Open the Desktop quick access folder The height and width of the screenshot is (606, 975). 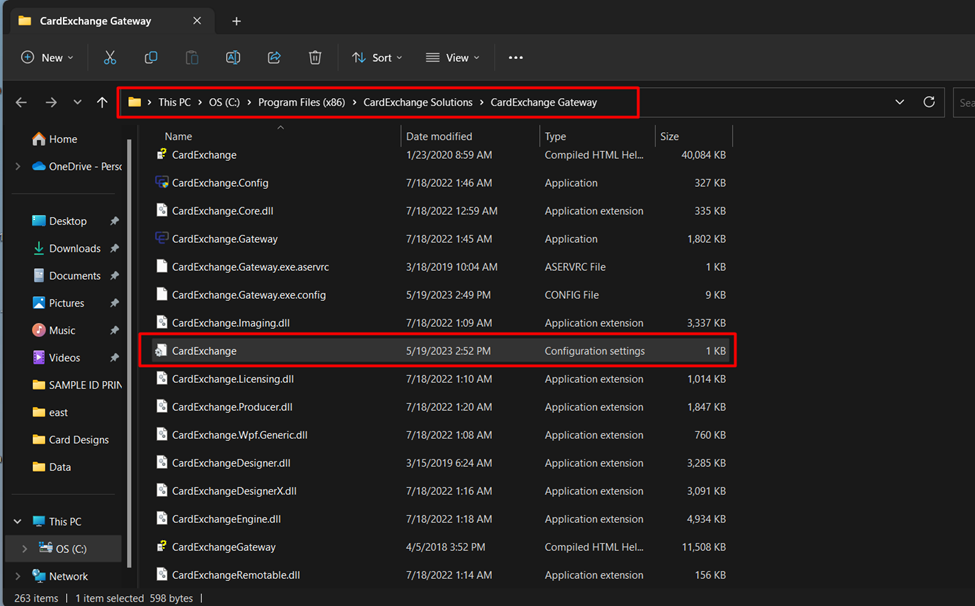tap(60, 221)
